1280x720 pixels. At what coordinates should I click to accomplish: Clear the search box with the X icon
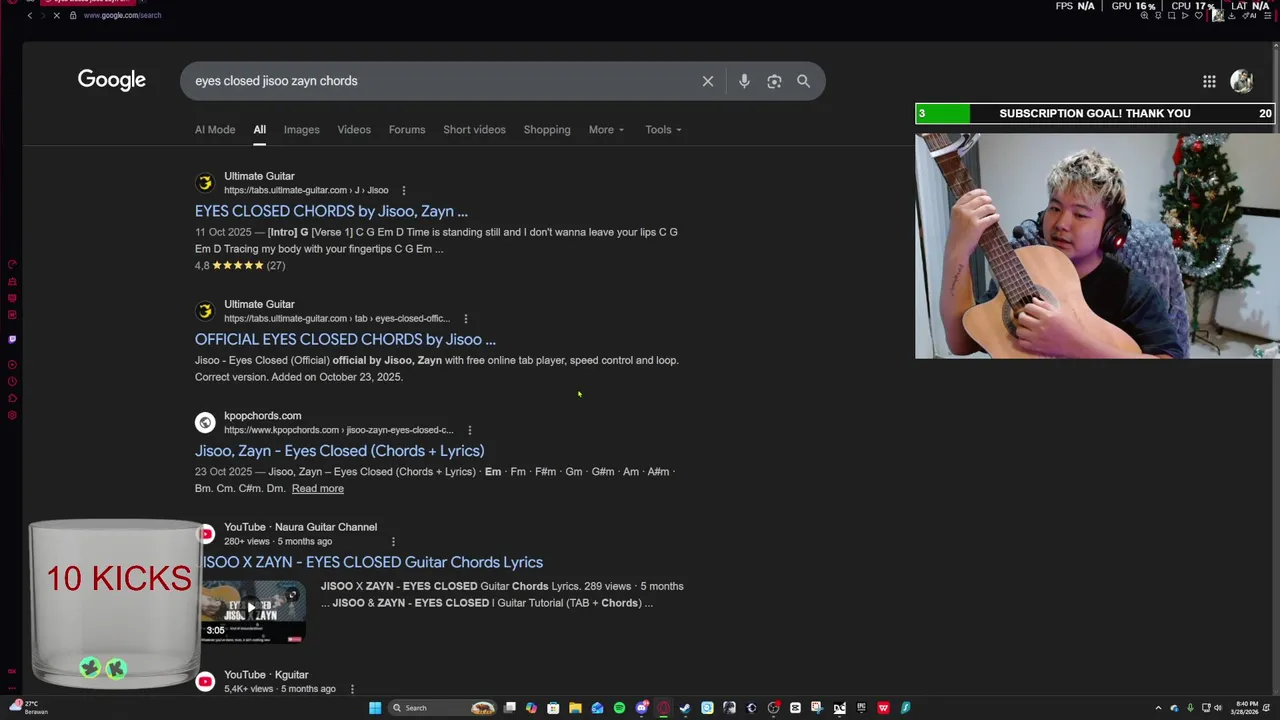[x=708, y=81]
